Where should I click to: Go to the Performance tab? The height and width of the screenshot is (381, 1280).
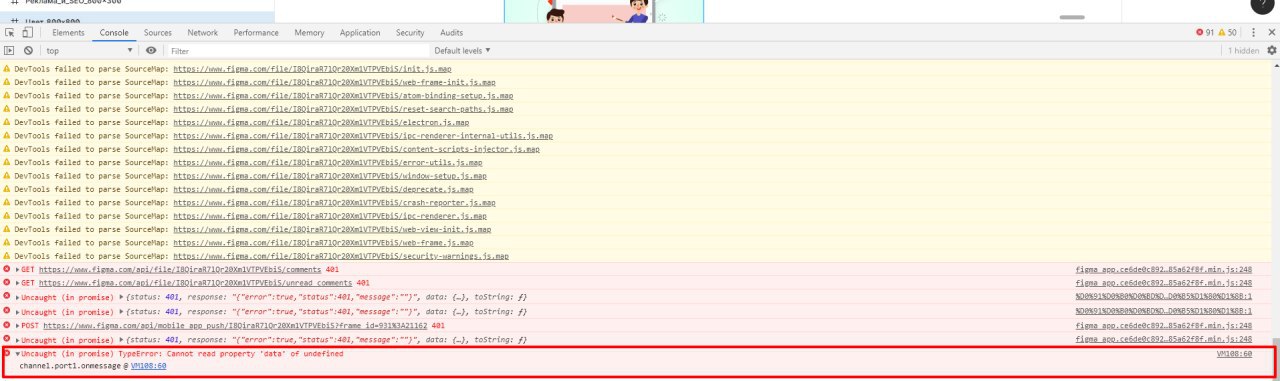[x=256, y=33]
